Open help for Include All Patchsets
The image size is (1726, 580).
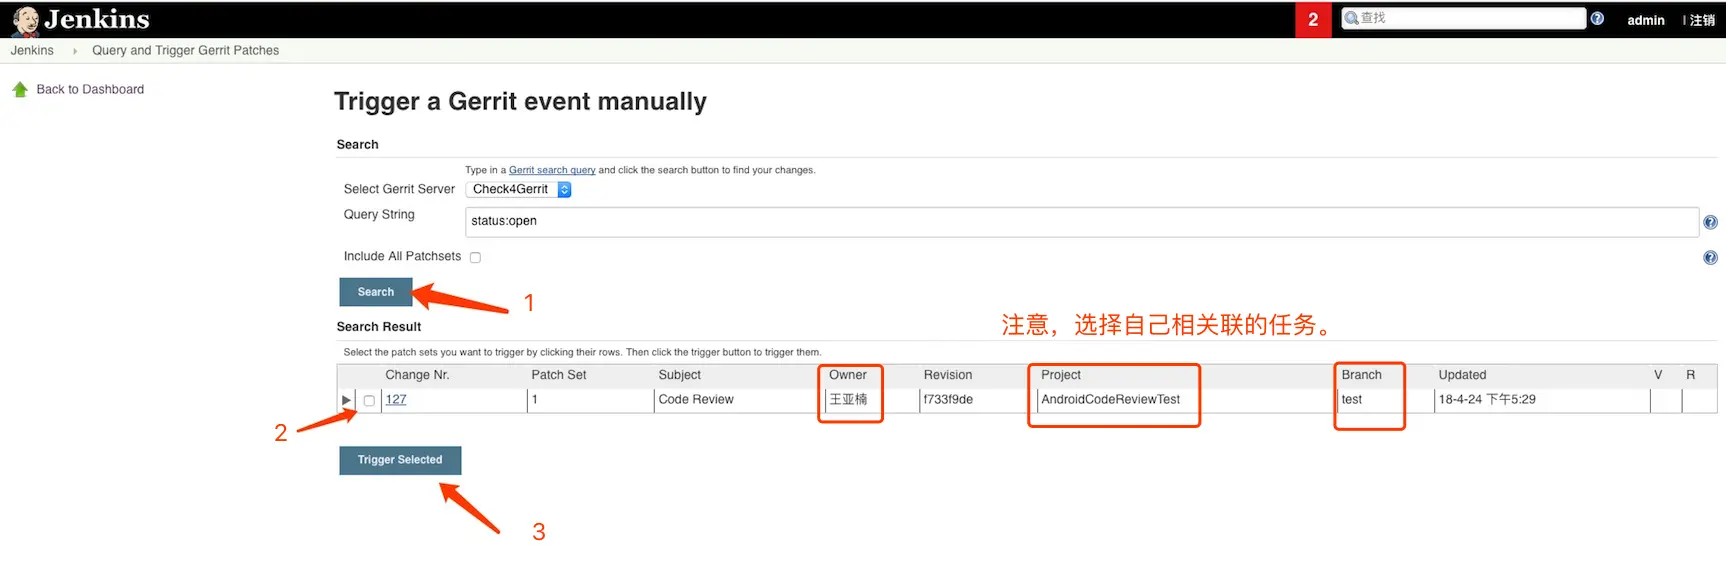1710,257
